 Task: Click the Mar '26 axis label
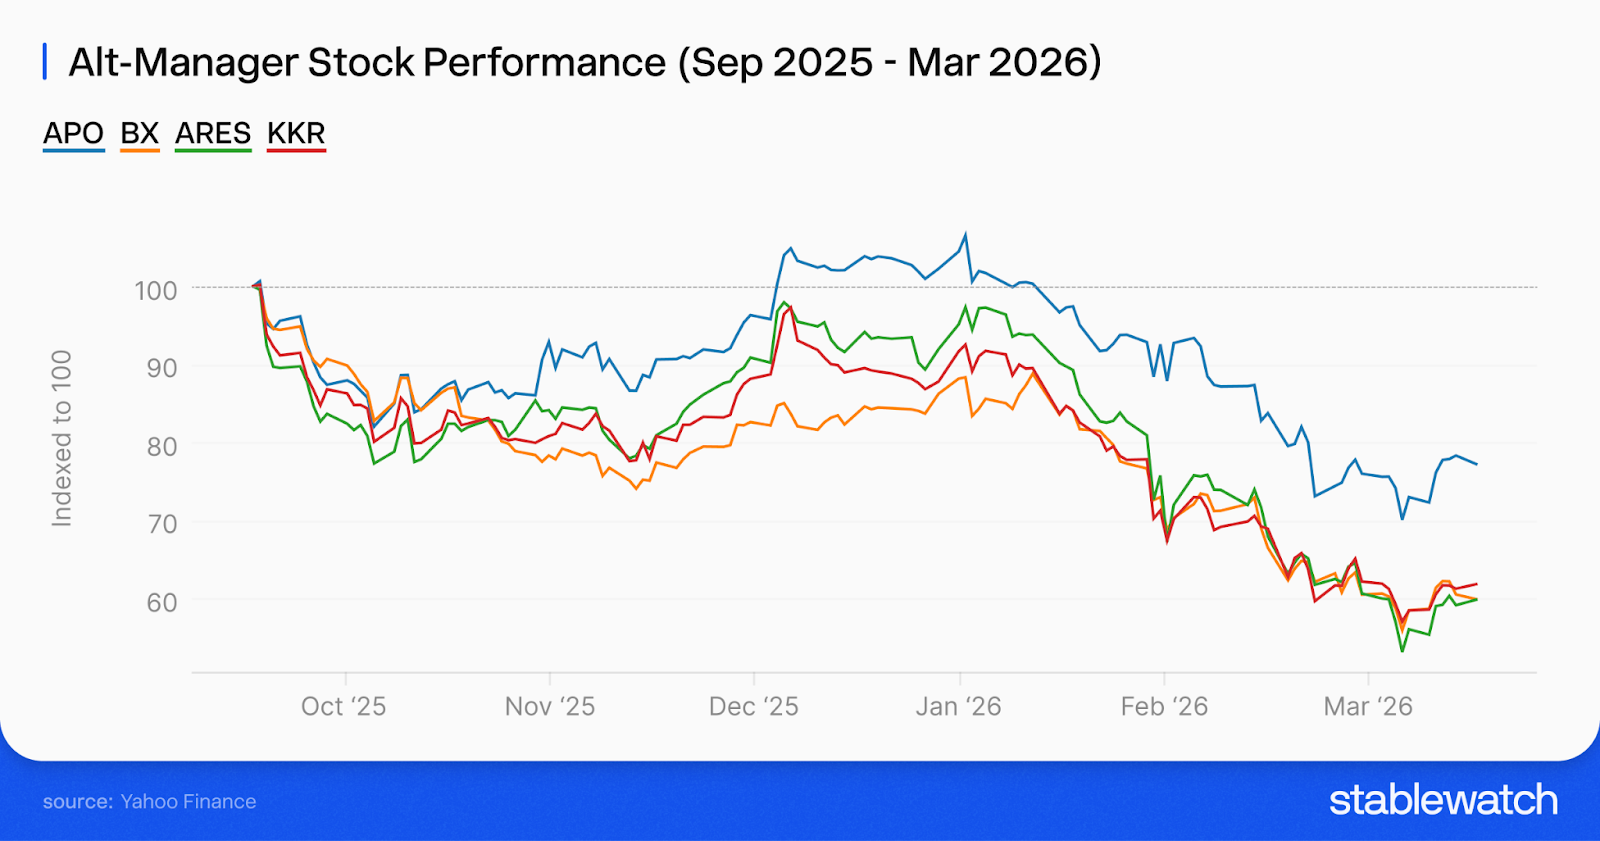pyautogui.click(x=1368, y=707)
